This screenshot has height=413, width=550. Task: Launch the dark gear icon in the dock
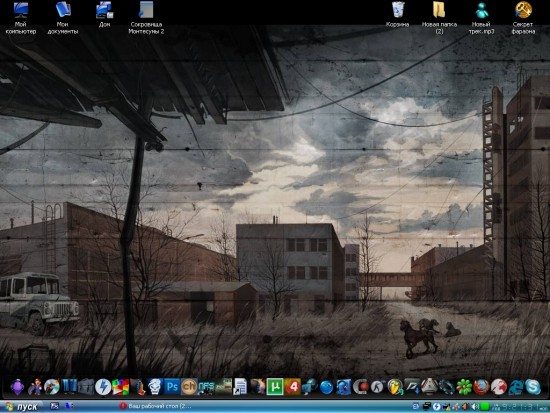point(447,387)
